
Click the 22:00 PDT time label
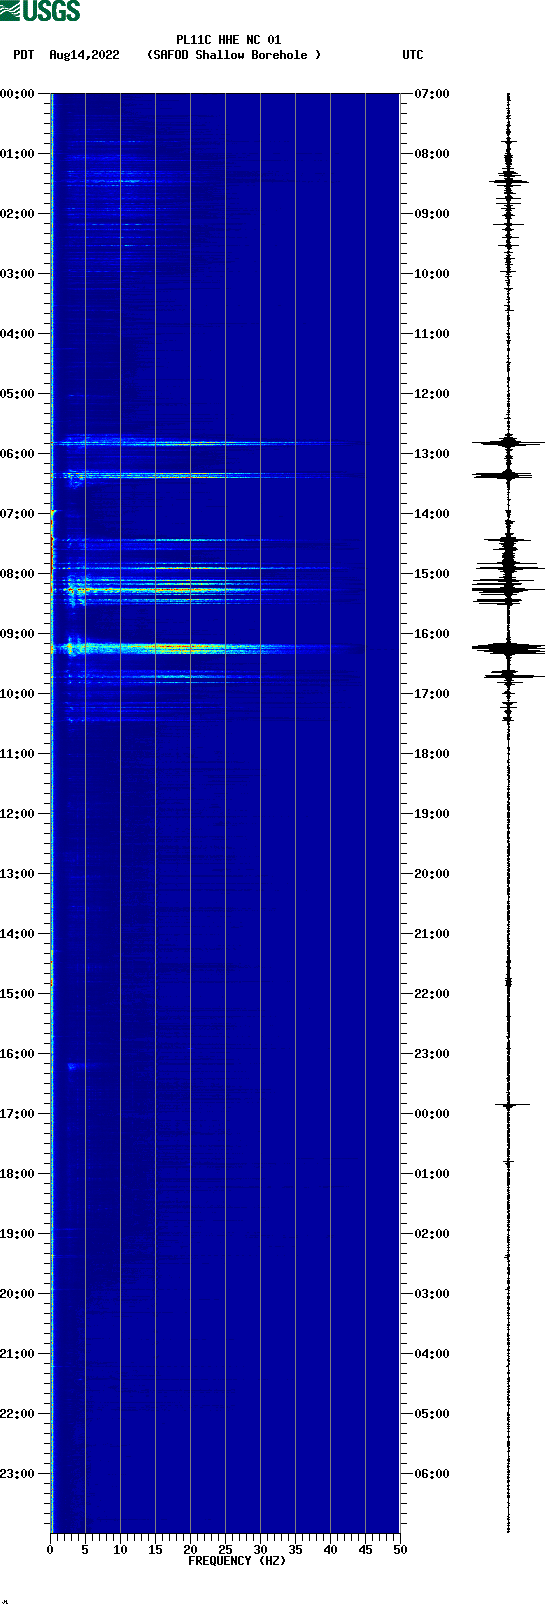coord(18,1414)
